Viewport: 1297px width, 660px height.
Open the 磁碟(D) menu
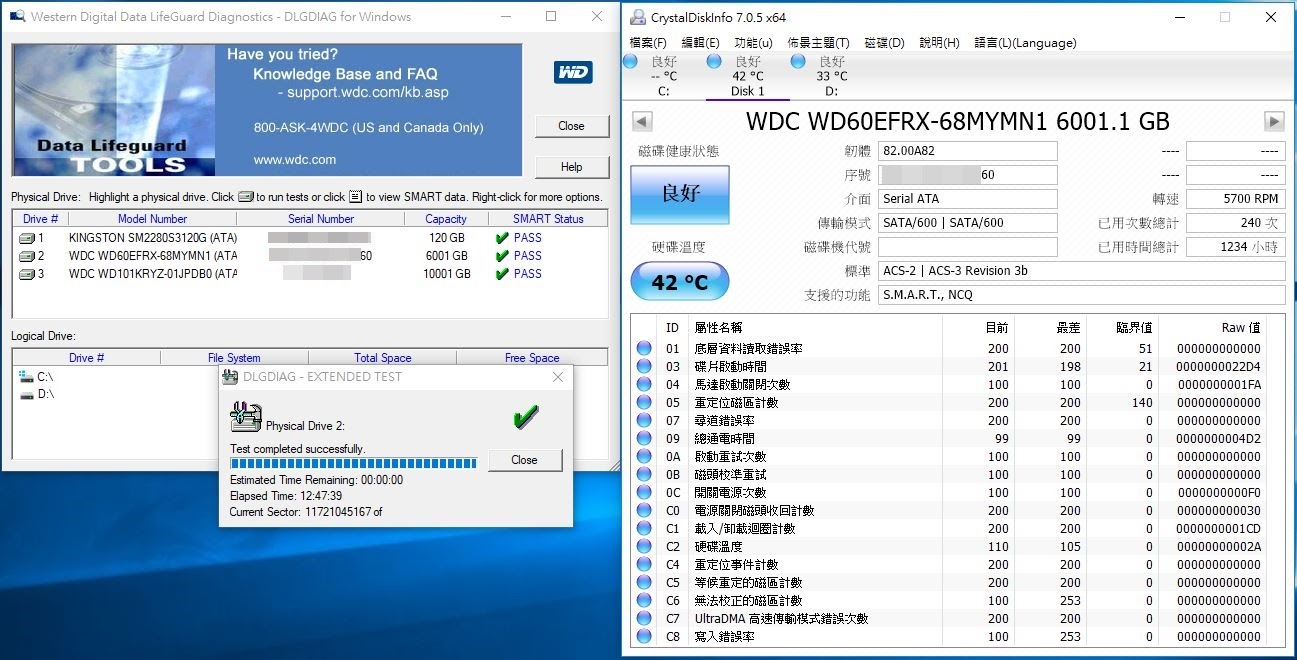[884, 43]
